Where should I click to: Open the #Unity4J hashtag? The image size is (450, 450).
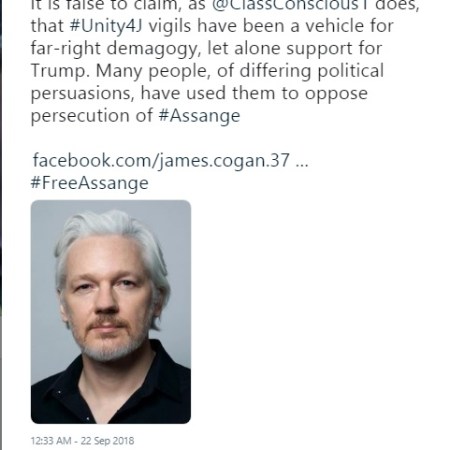[106, 26]
